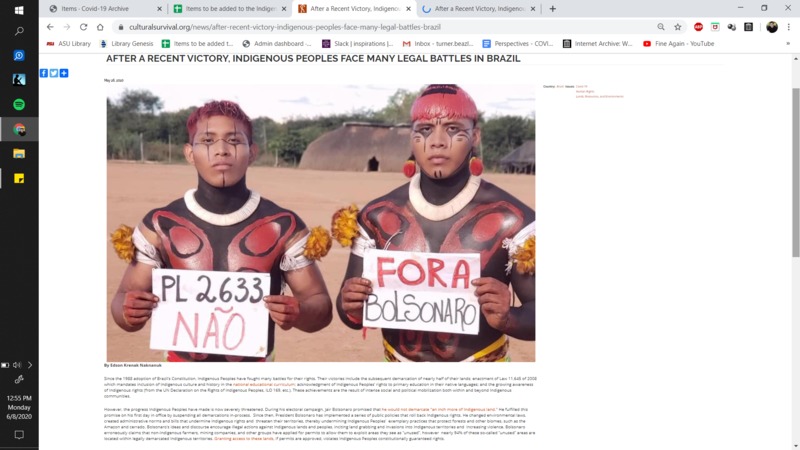Image resolution: width=800 pixels, height=450 pixels.
Task: Click the URL address bar field
Action: [x=388, y=27]
